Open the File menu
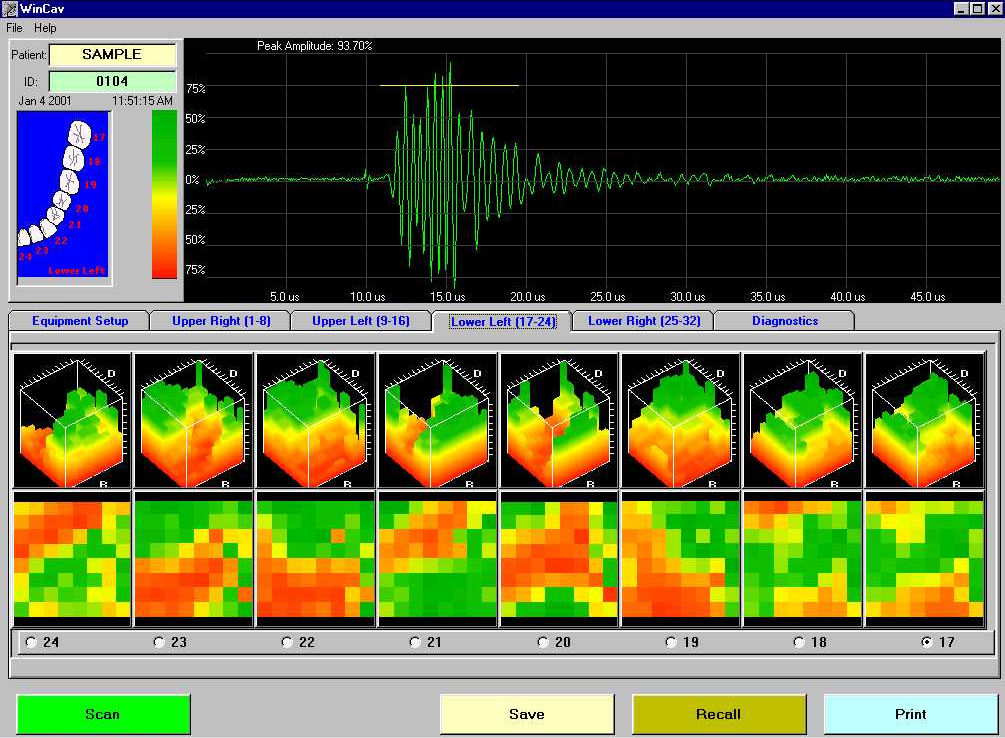This screenshot has height=738, width=1005. [x=15, y=28]
